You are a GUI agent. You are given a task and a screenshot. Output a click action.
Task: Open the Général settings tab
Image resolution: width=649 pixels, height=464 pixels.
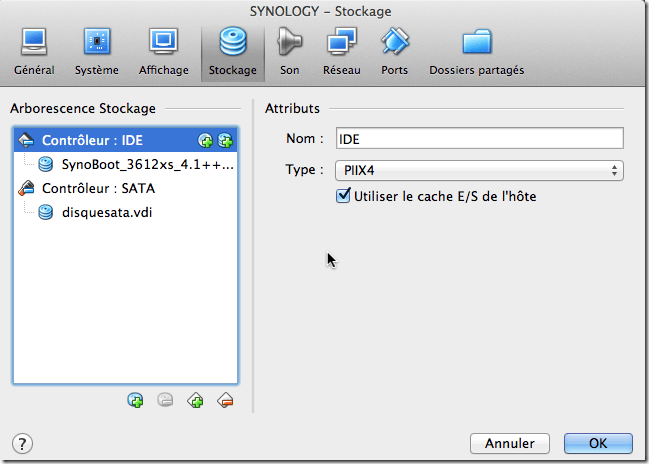click(34, 53)
